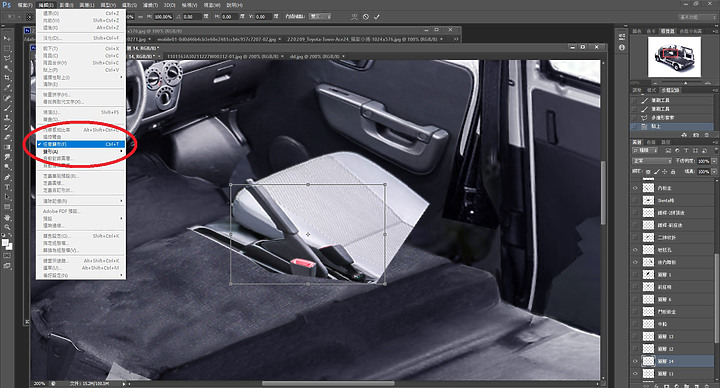
Task: Open the 檔案(F) File menu
Action: [25, 5]
